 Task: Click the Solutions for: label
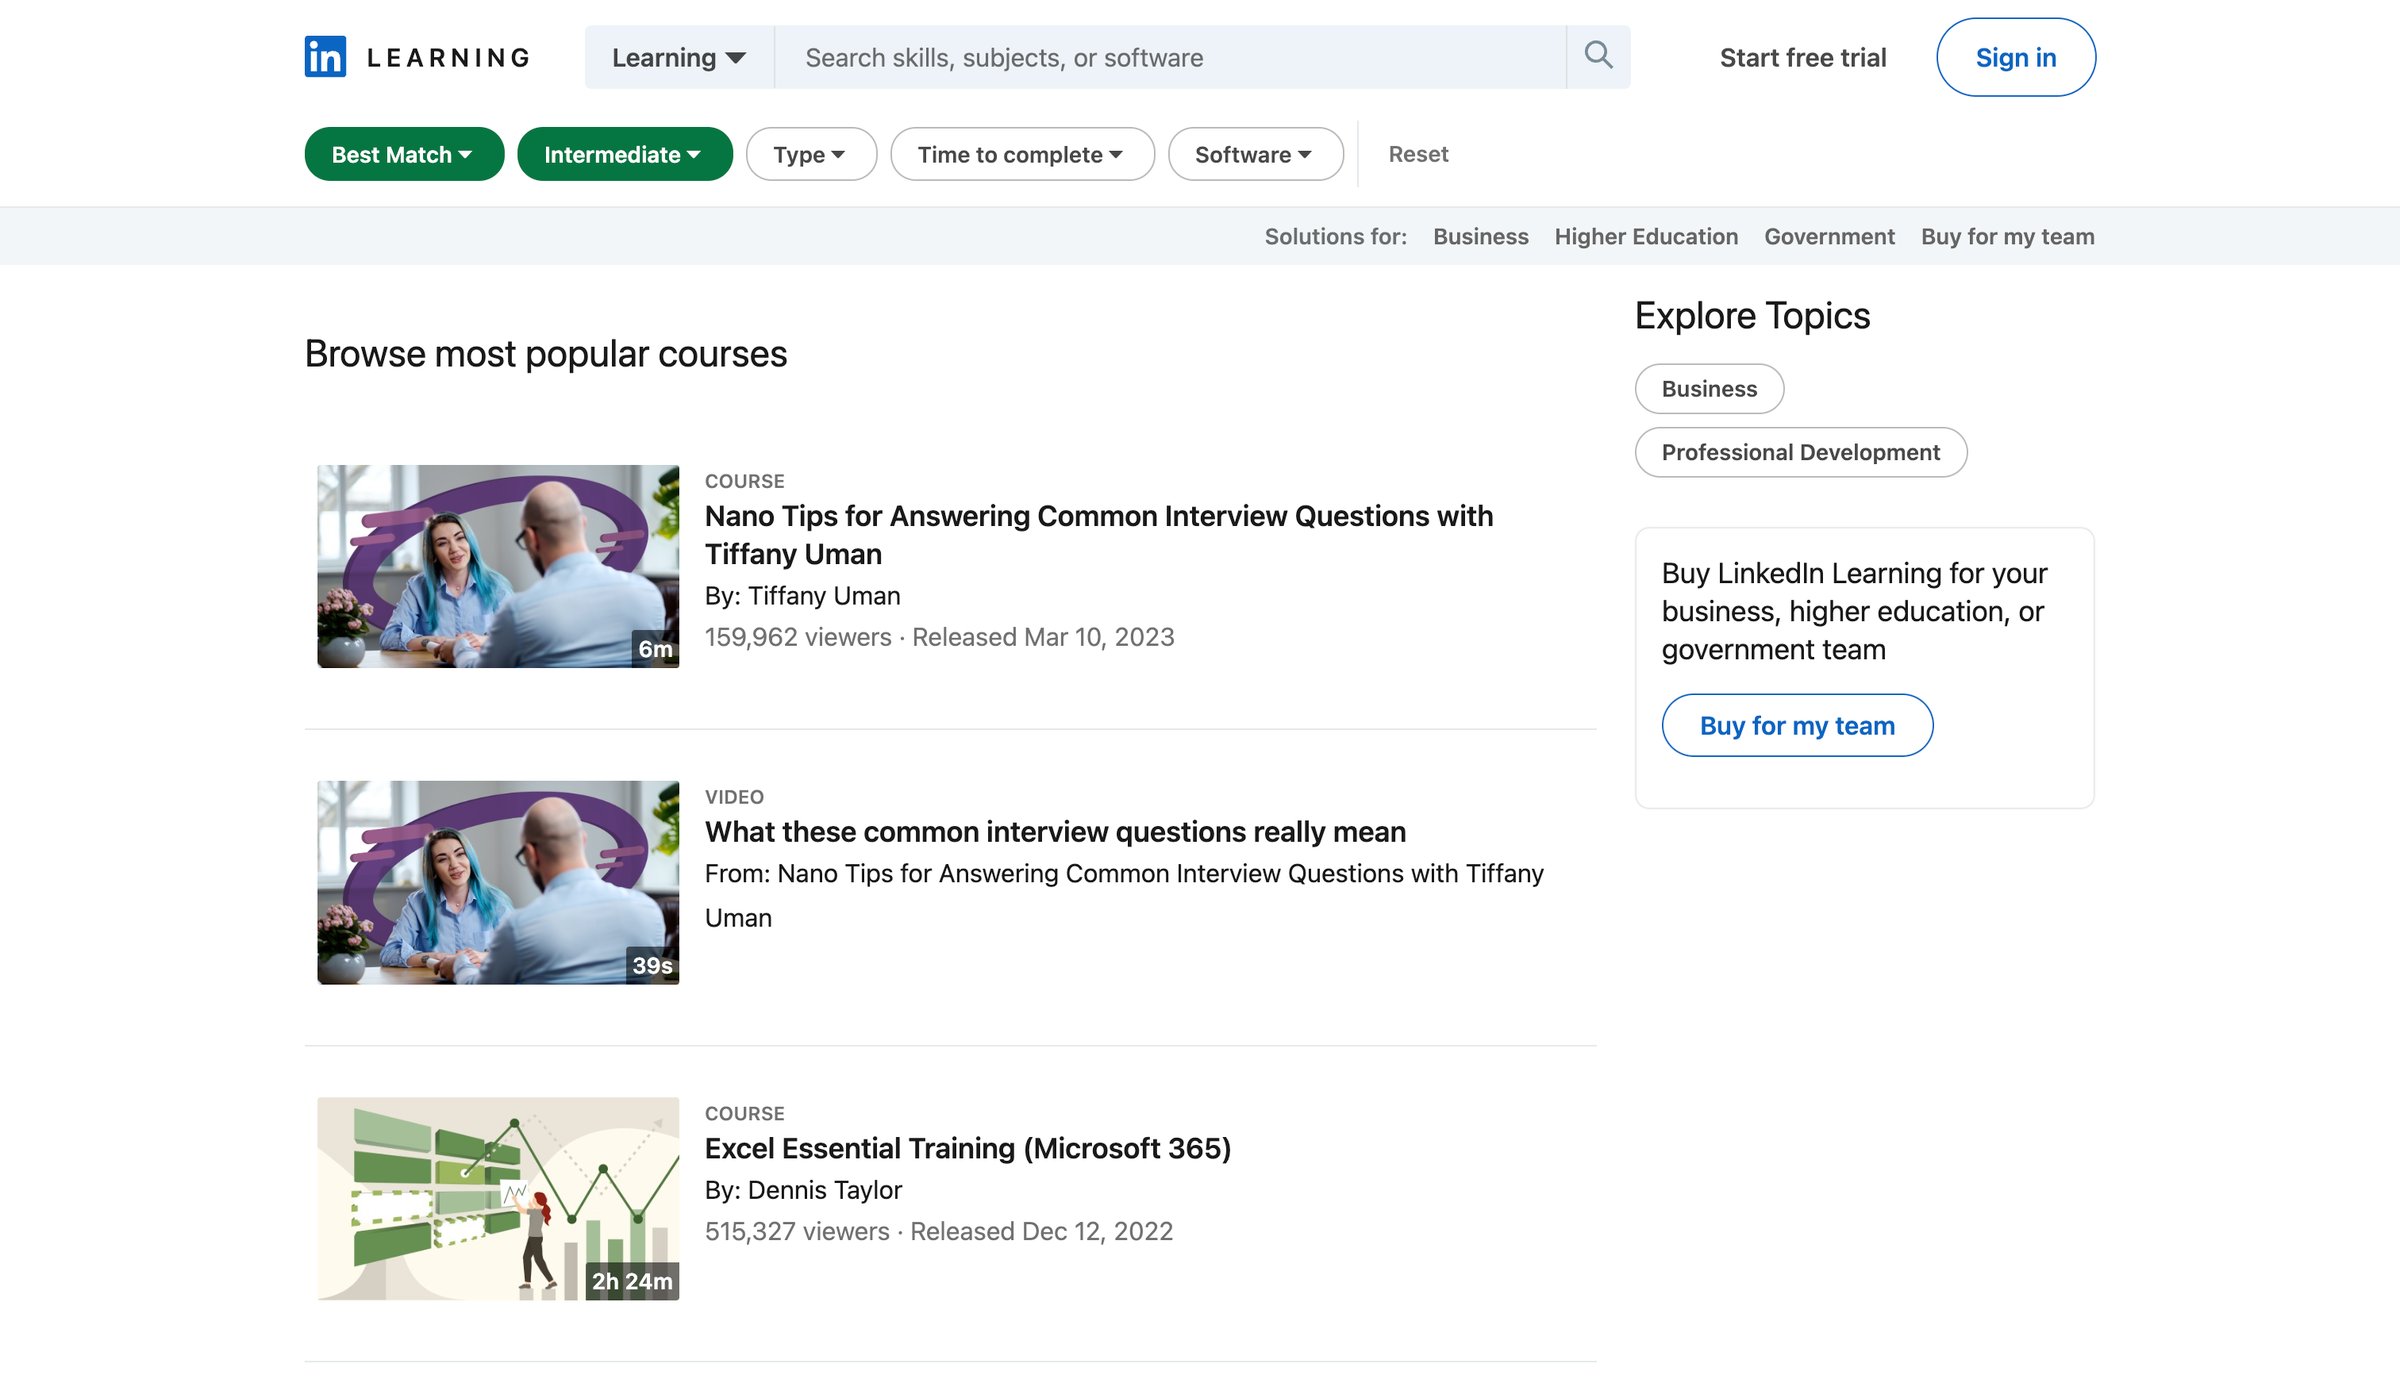(x=1335, y=236)
